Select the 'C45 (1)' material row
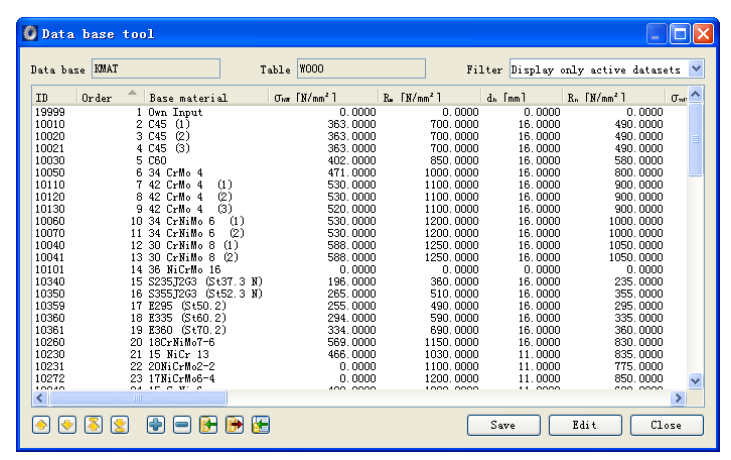Viewport: 731px width, 460px height. pos(360,124)
